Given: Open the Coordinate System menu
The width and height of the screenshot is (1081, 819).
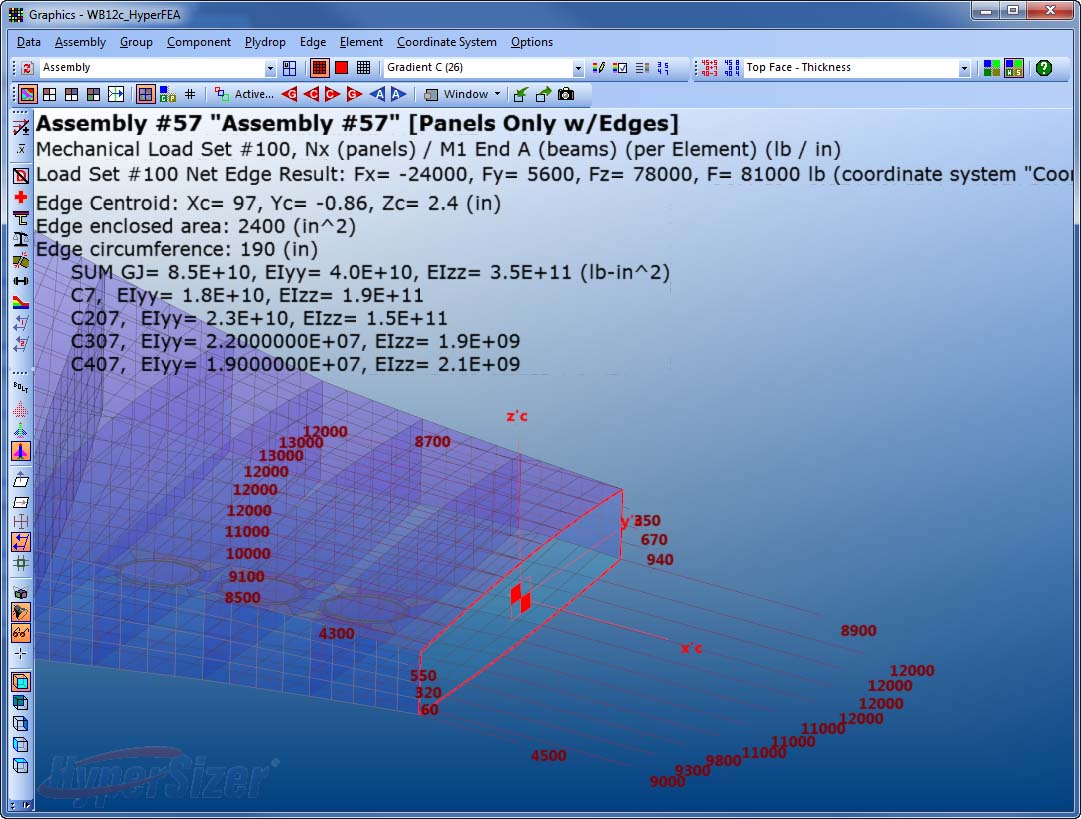Looking at the screenshot, I should coord(446,42).
